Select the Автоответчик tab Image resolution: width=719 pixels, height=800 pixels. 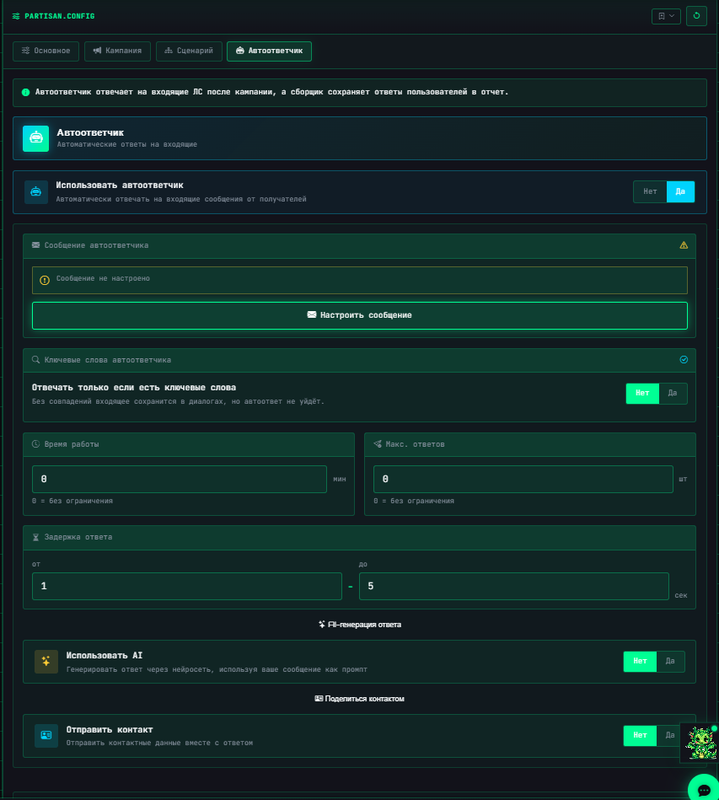pyautogui.click(x=269, y=51)
